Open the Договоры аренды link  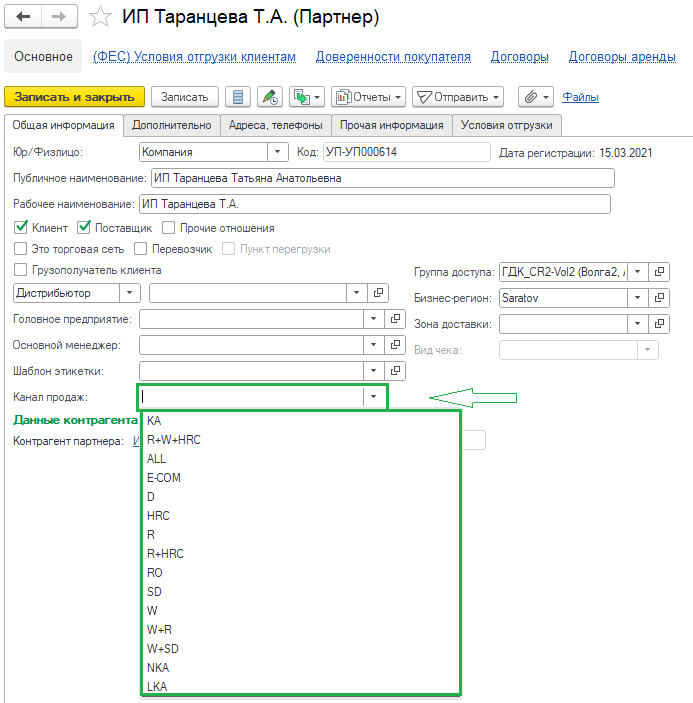tap(622, 57)
